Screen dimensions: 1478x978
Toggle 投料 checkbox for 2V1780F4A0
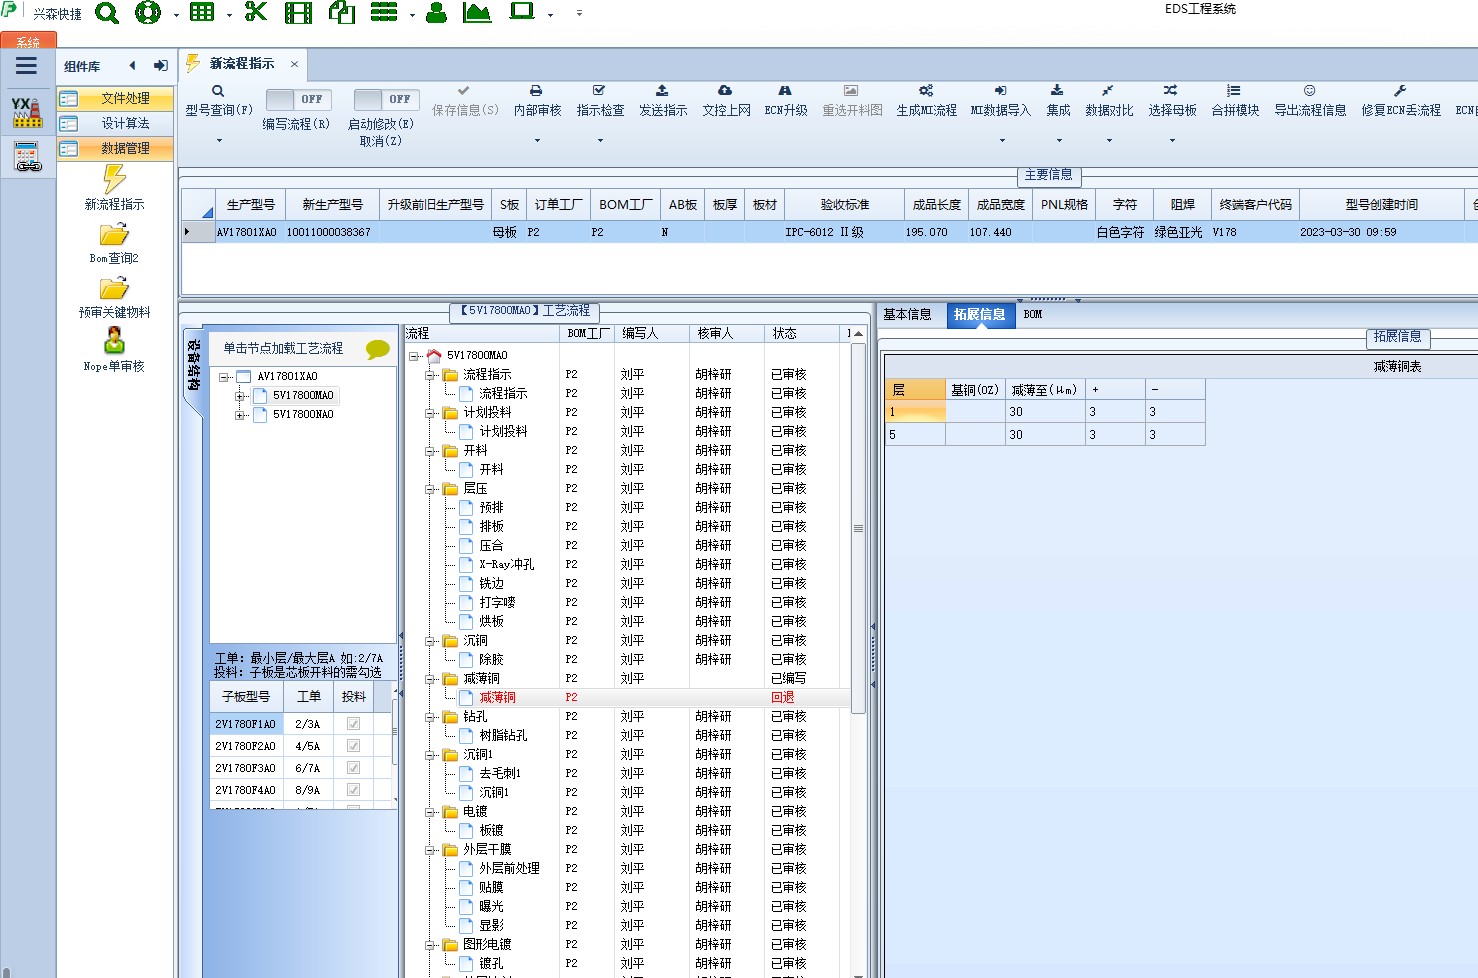353,790
